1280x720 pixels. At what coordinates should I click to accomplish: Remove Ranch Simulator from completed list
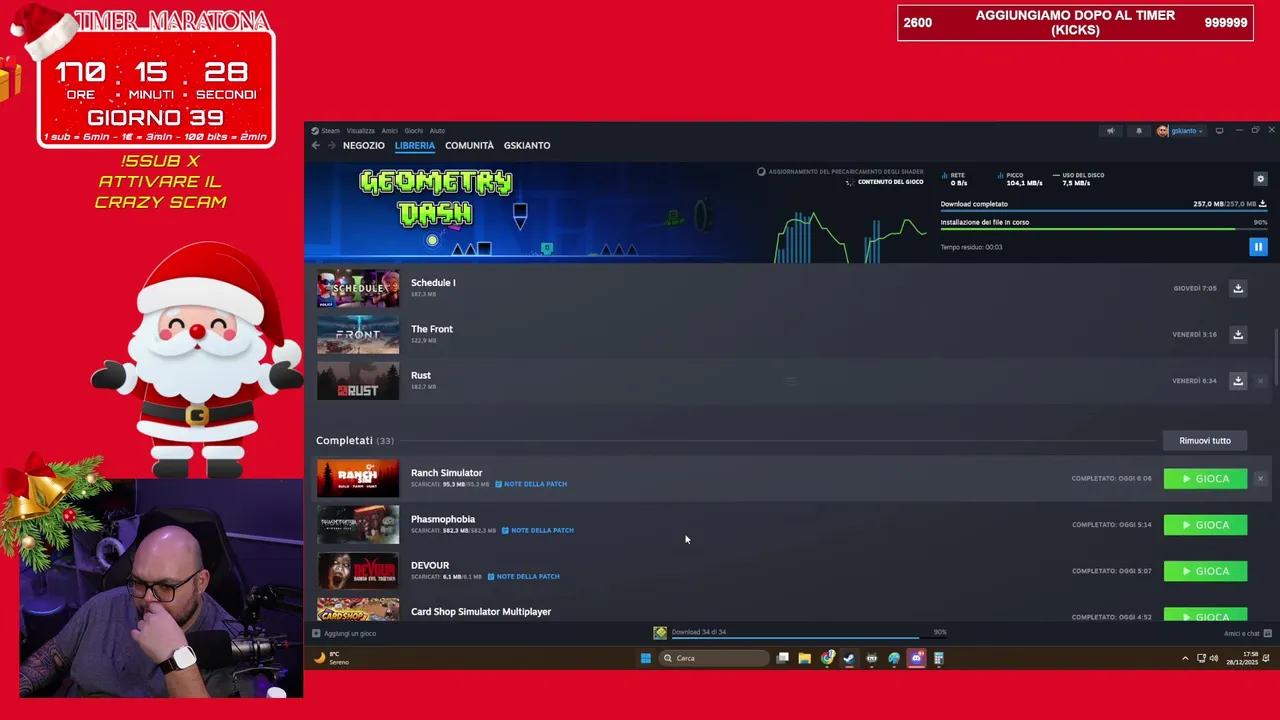[x=1260, y=479]
